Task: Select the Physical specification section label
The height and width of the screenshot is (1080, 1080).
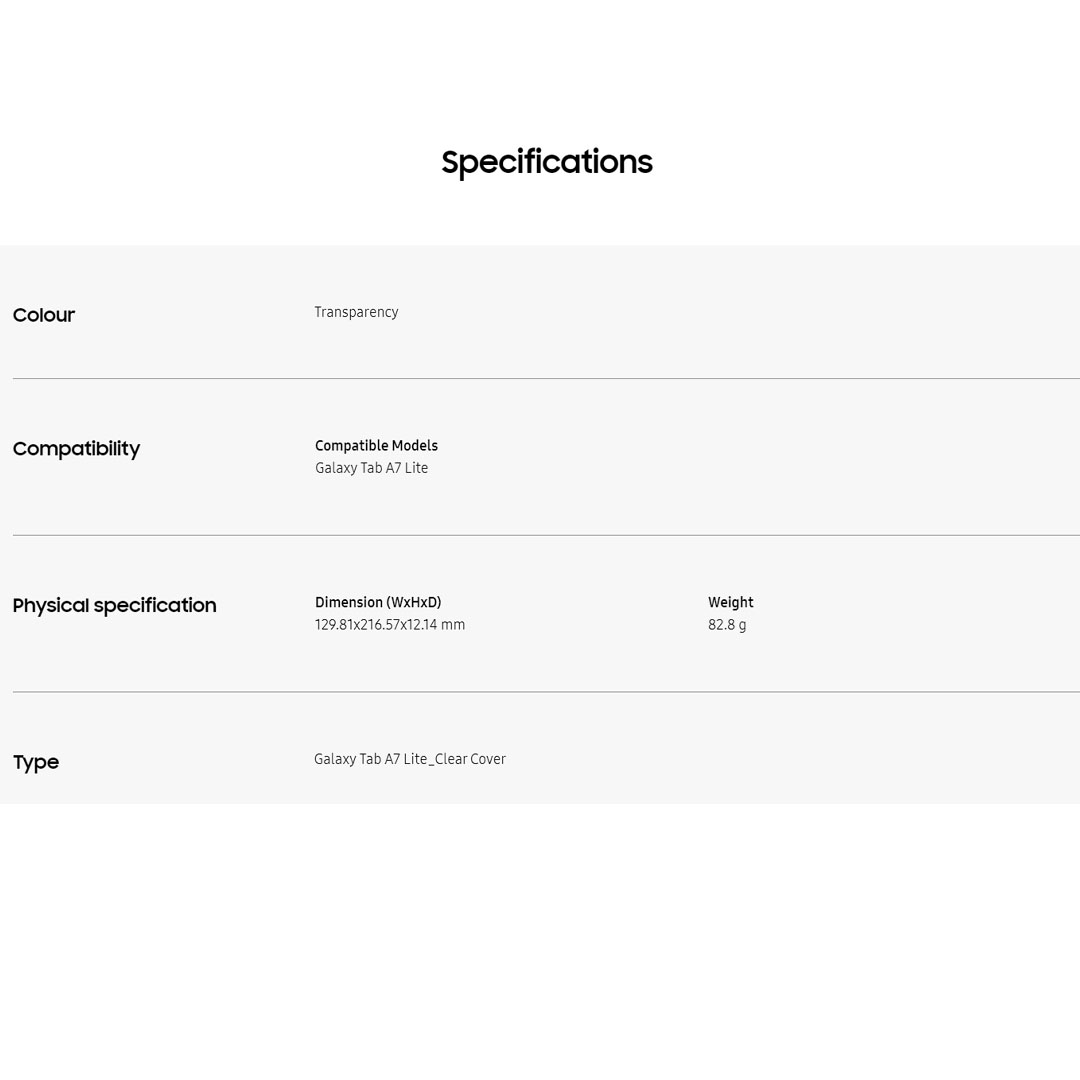Action: [x=114, y=606]
